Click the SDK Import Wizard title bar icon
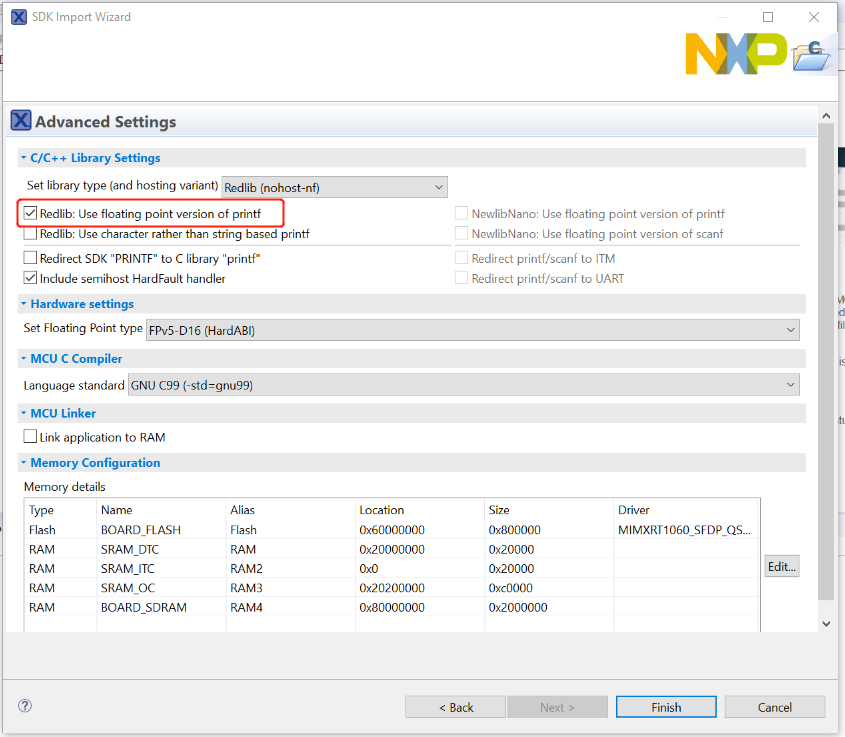845x737 pixels. (x=18, y=17)
